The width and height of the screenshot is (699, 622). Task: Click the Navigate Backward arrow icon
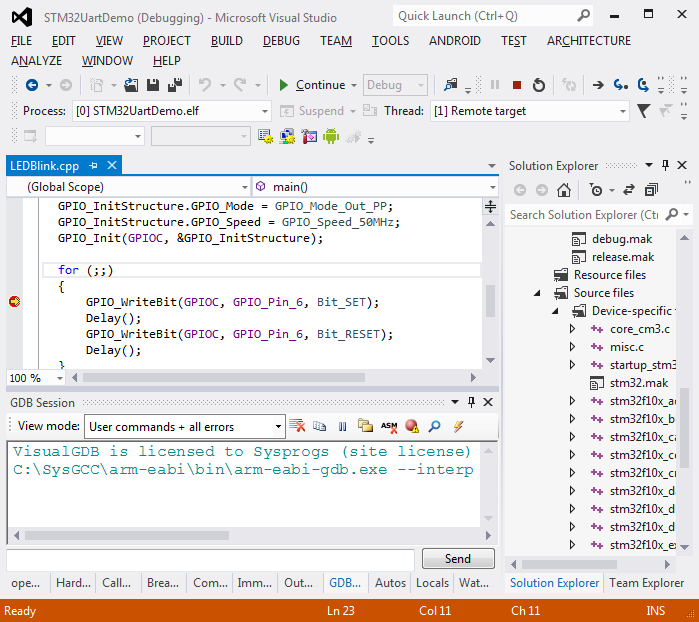(32, 85)
